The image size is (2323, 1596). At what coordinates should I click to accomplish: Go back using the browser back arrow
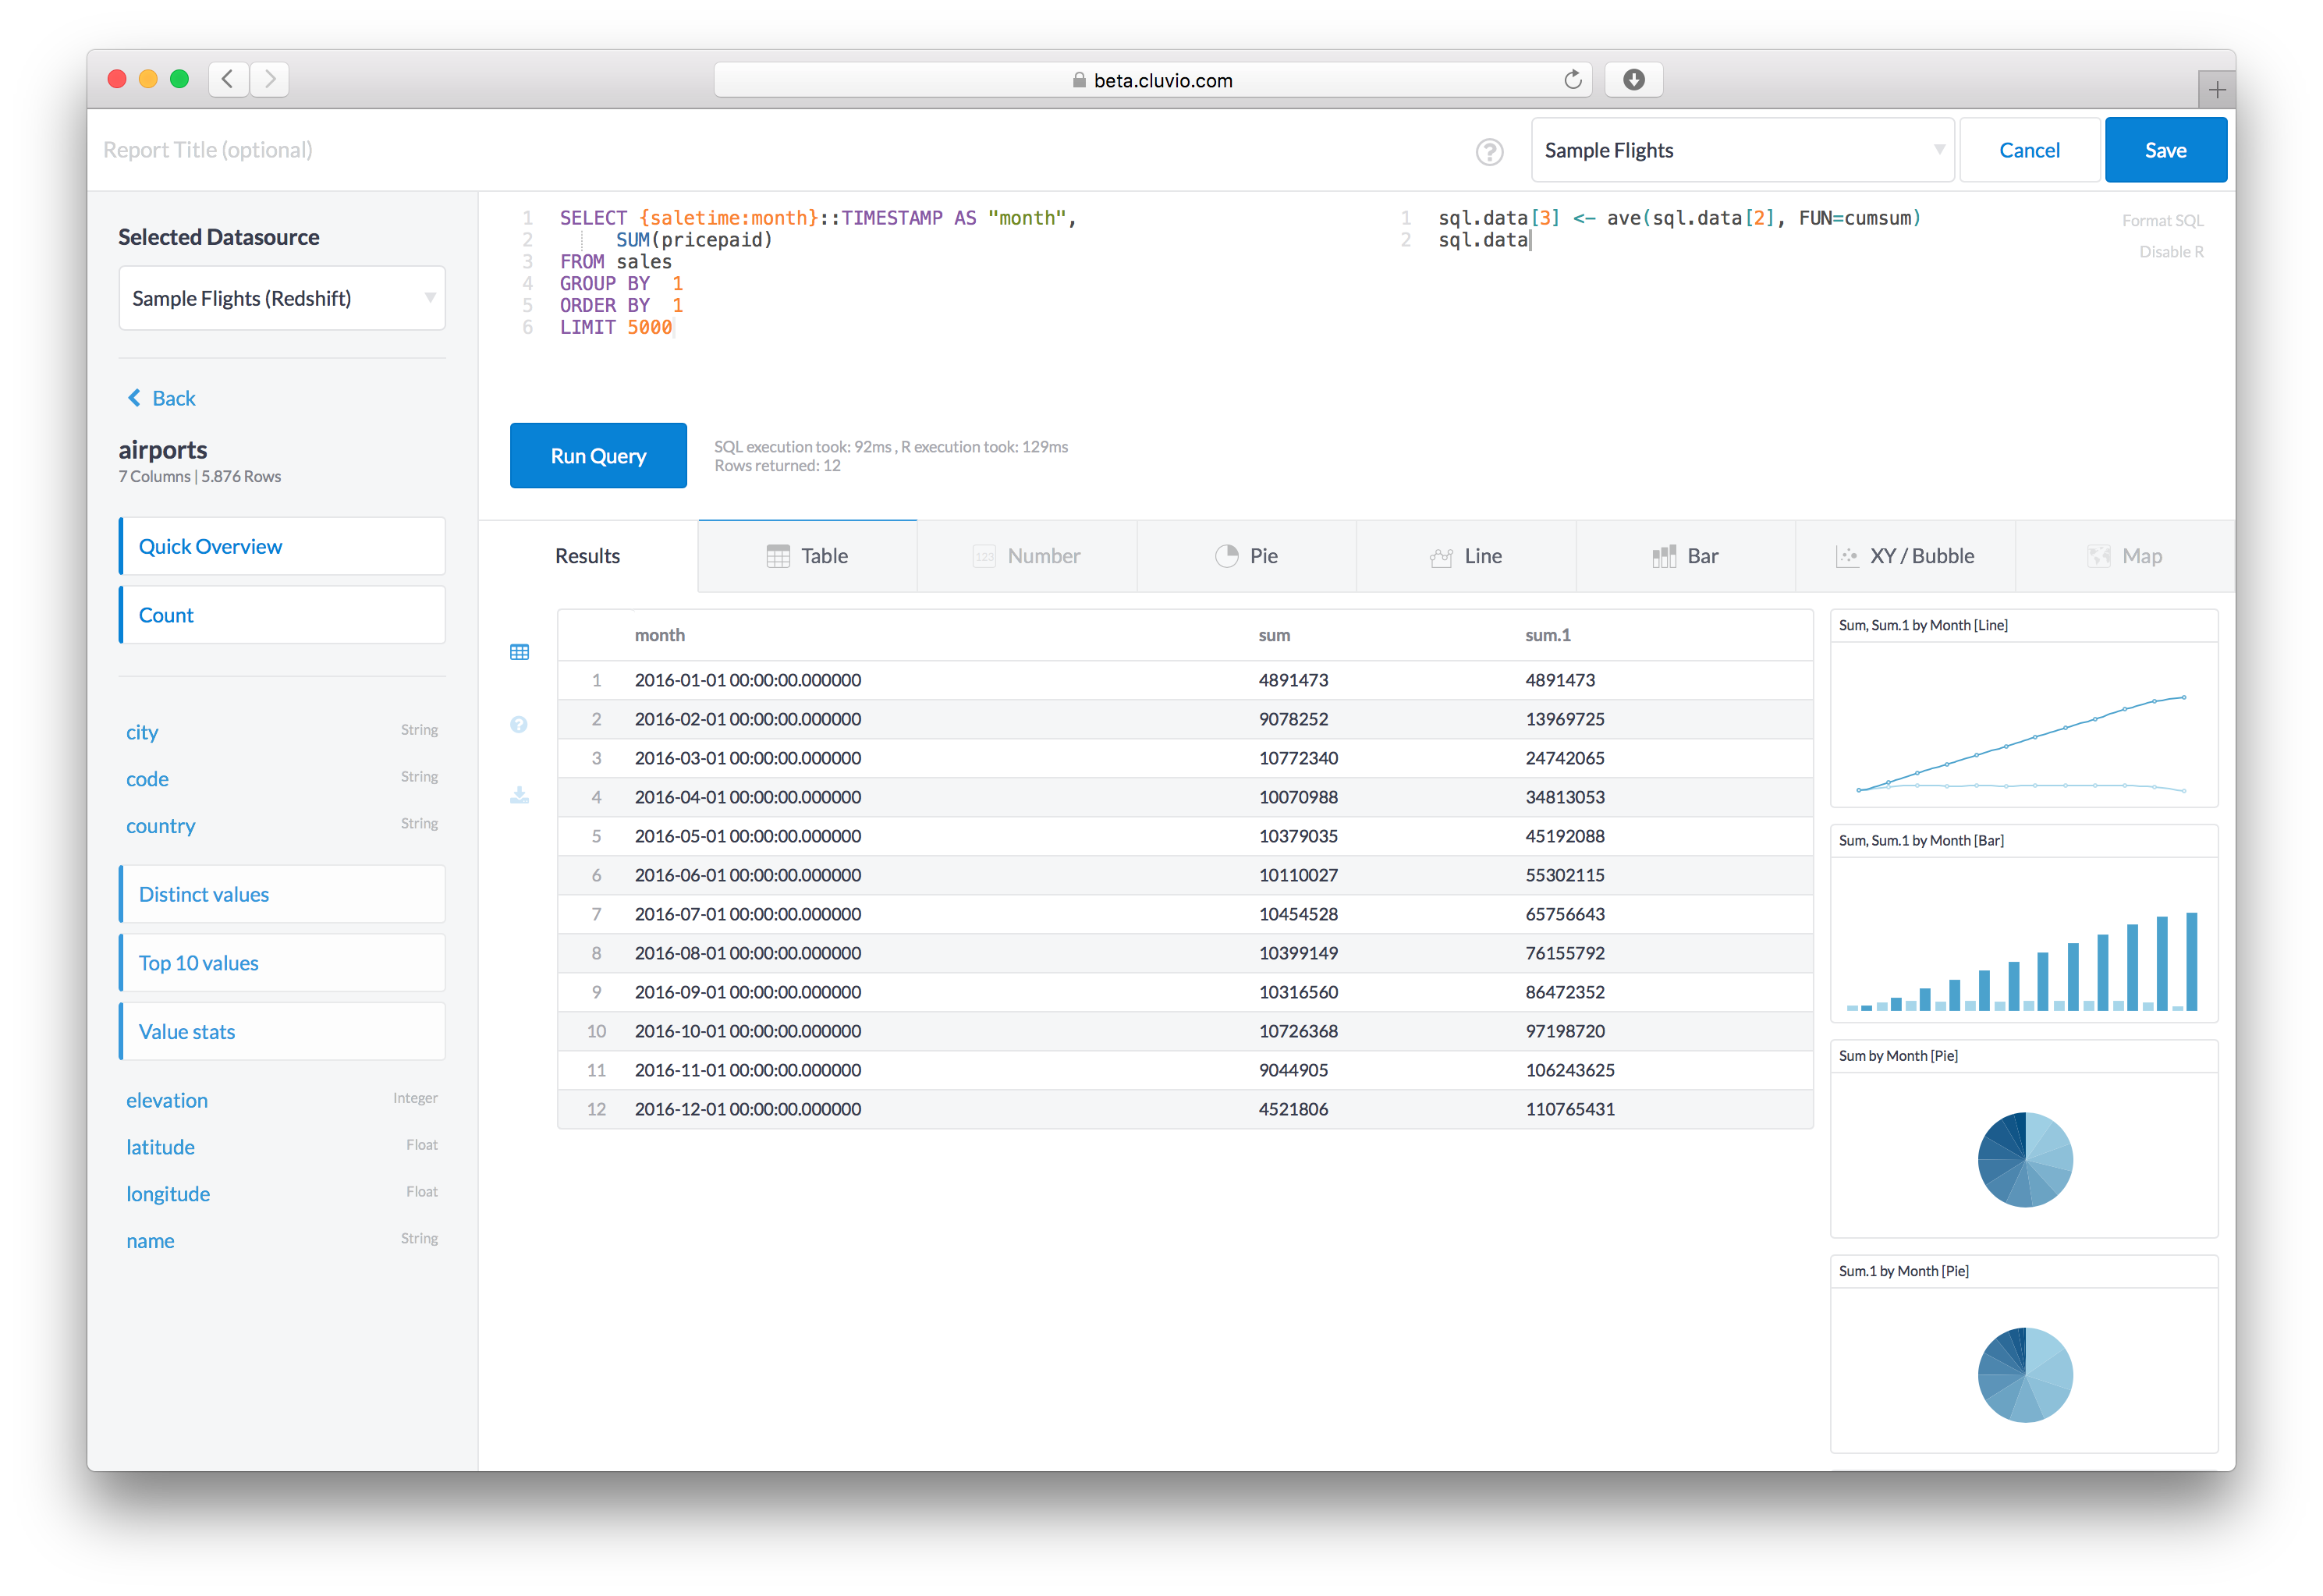228,79
